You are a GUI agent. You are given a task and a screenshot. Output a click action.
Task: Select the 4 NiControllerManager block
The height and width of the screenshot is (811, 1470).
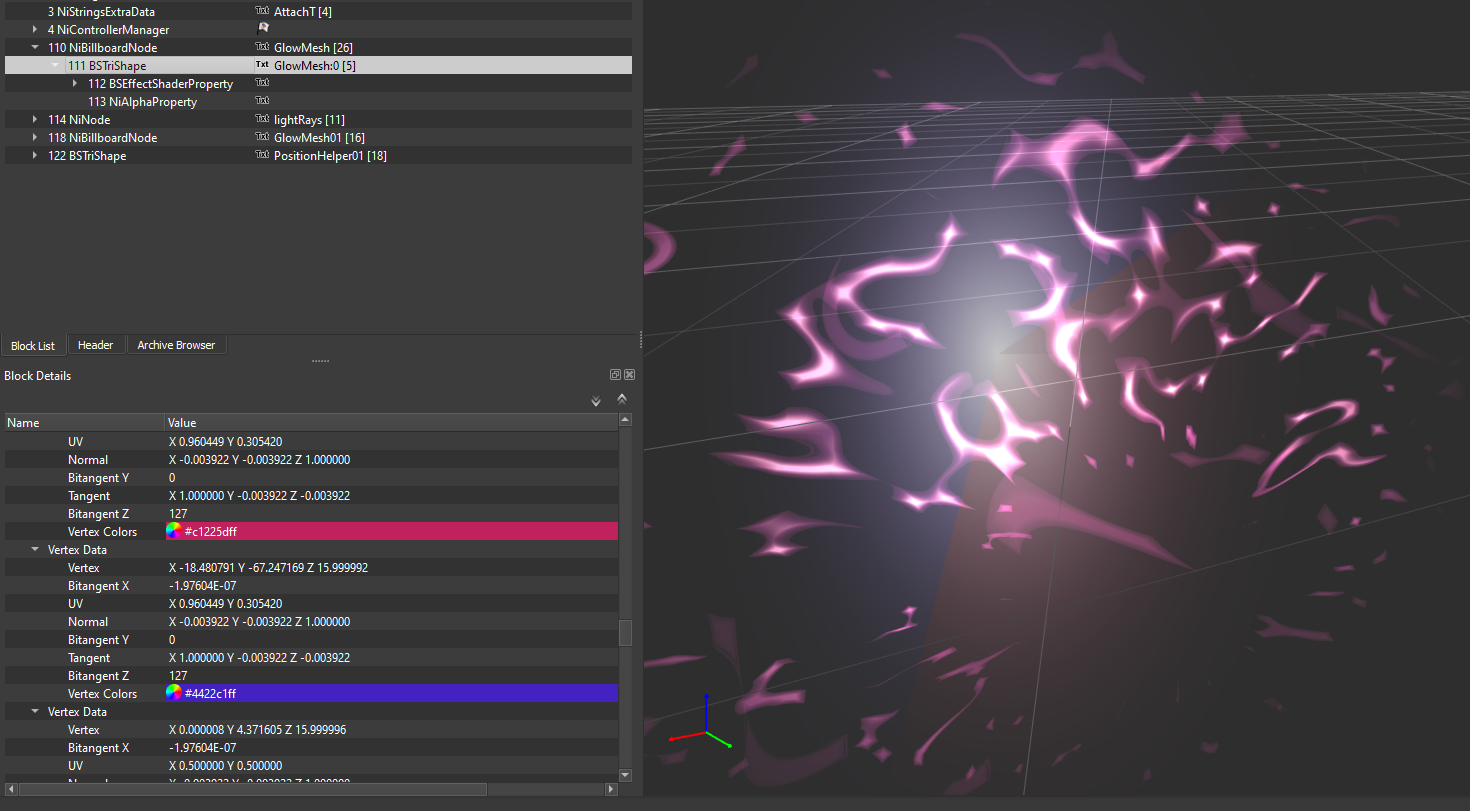click(x=109, y=29)
